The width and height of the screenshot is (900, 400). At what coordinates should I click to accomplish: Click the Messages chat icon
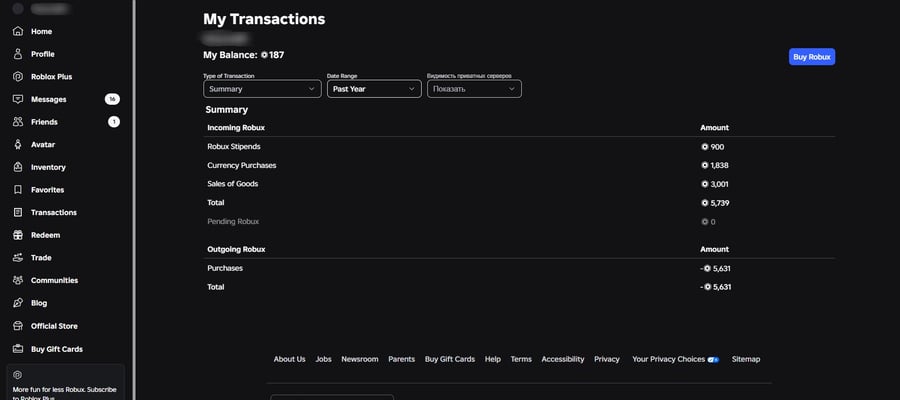coord(18,99)
